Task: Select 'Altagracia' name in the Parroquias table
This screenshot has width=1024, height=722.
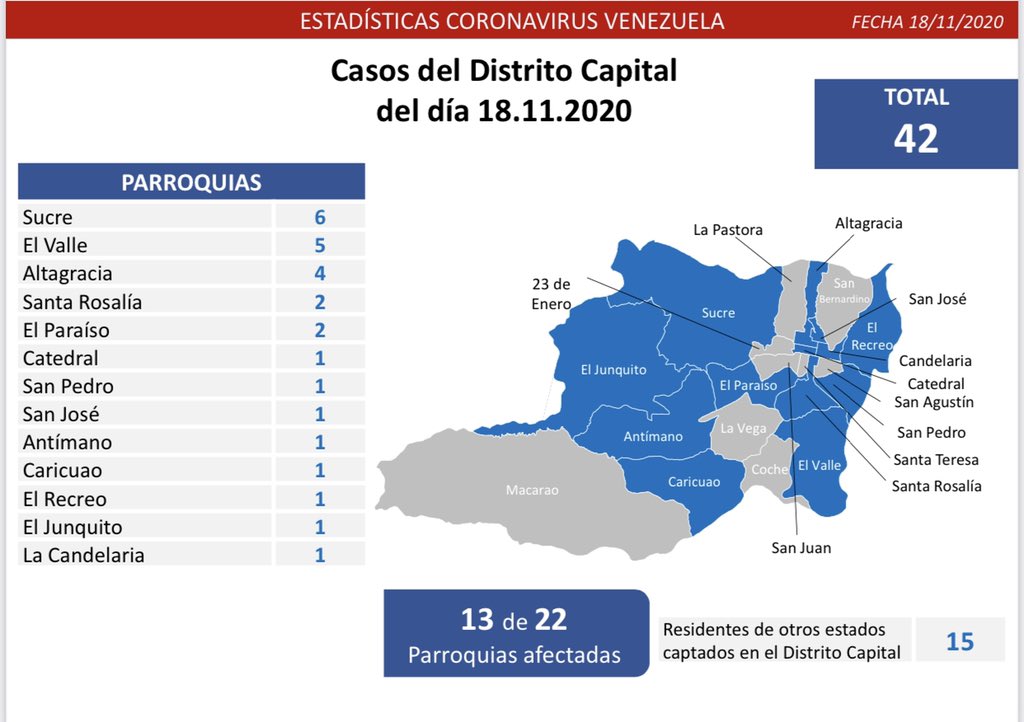Action: click(x=67, y=274)
